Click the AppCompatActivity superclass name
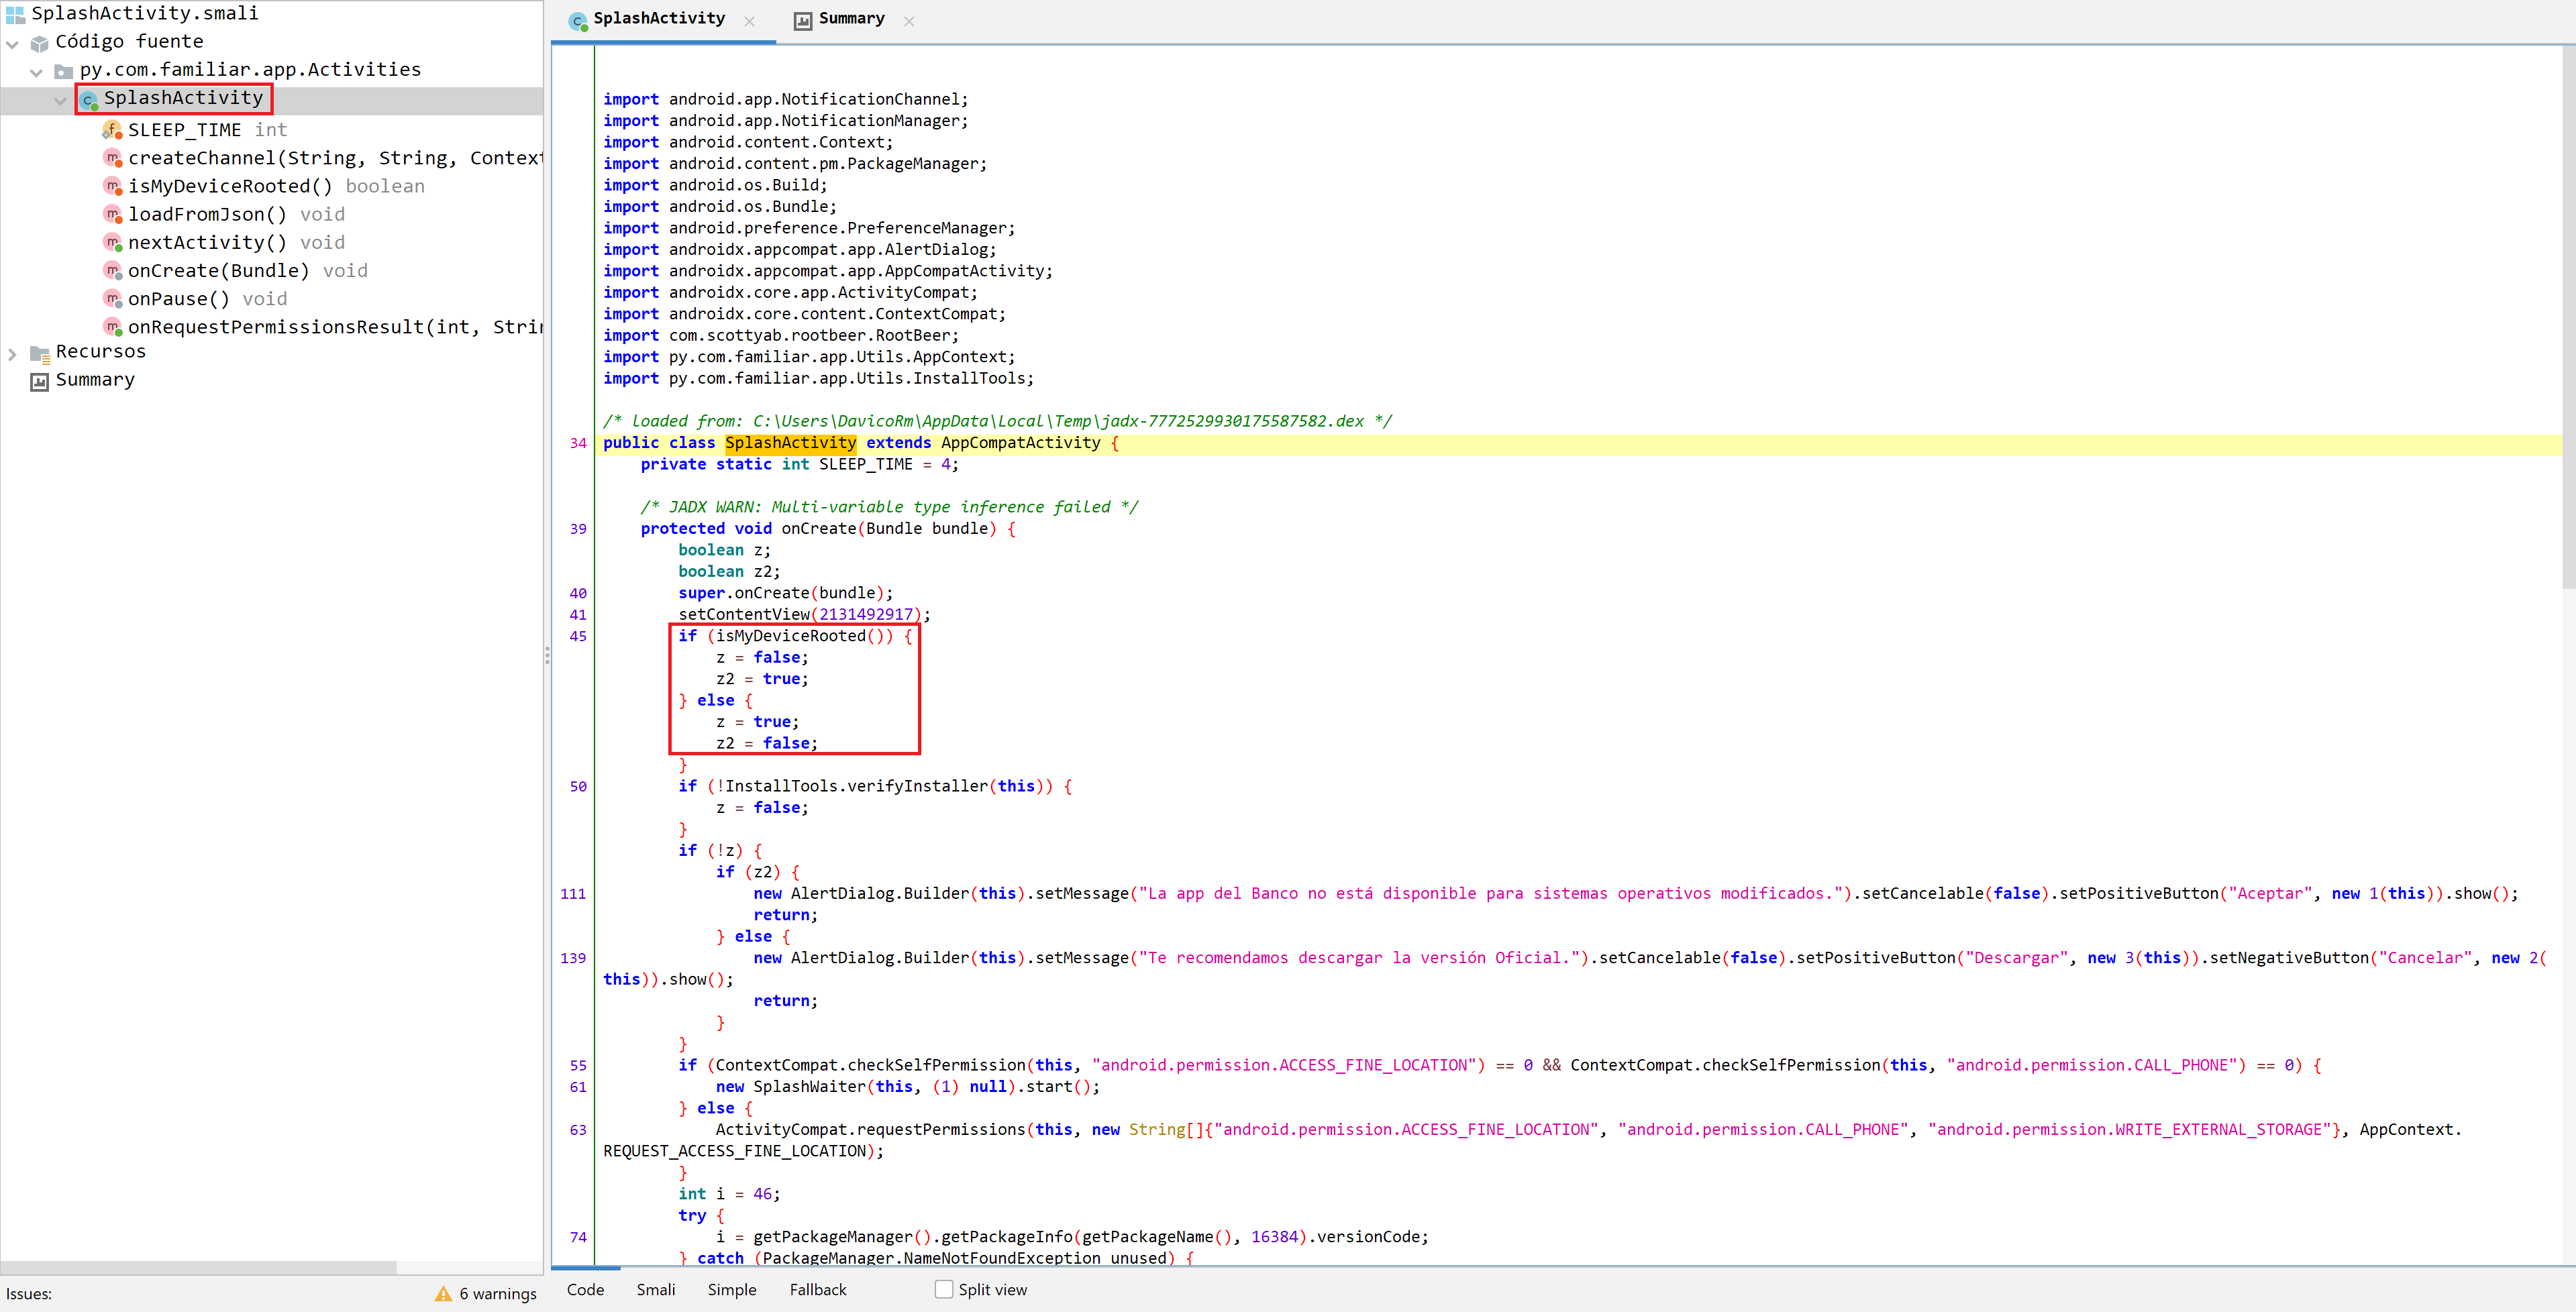2576x1312 pixels. [x=1020, y=443]
